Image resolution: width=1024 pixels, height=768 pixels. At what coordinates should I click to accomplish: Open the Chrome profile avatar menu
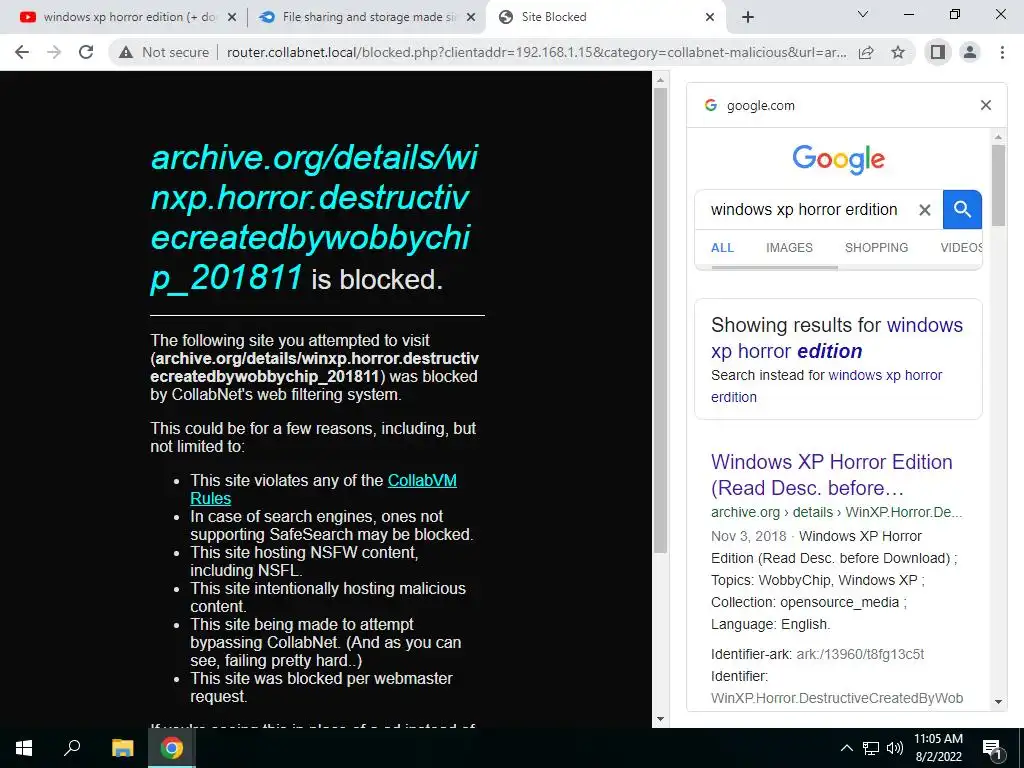click(970, 52)
